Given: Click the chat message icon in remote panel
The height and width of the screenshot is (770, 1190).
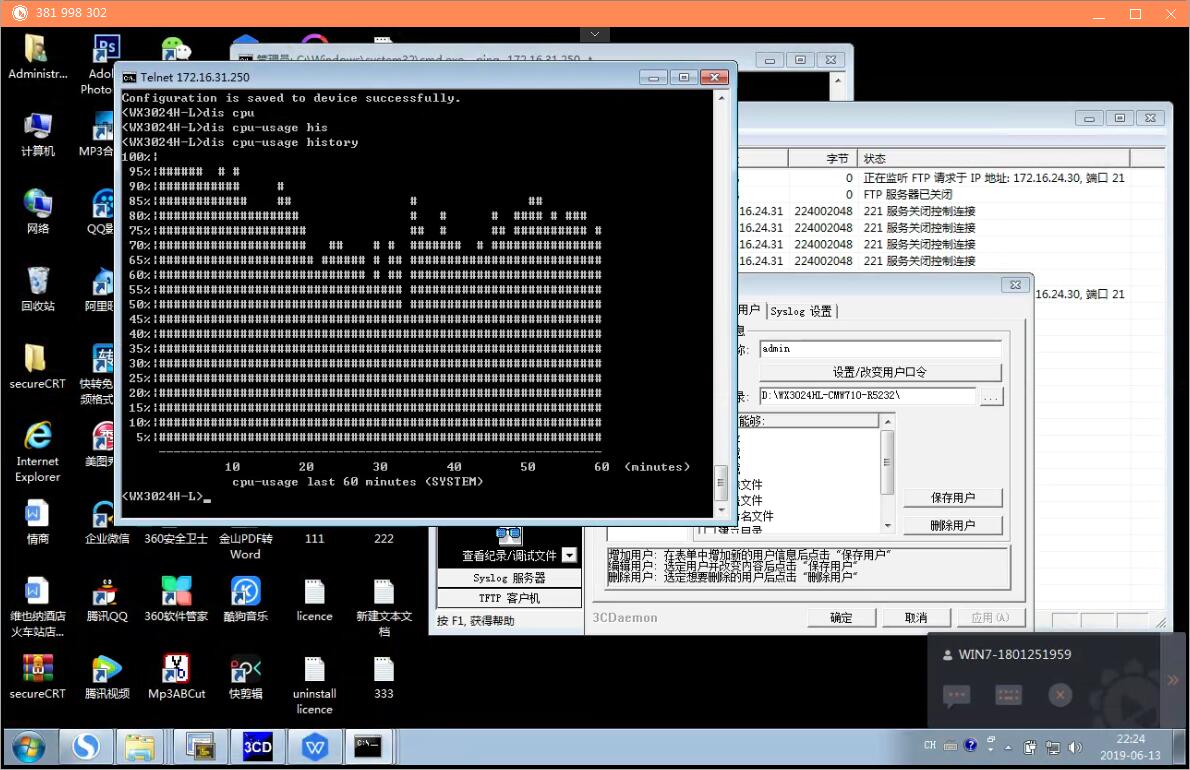Looking at the screenshot, I should (956, 695).
